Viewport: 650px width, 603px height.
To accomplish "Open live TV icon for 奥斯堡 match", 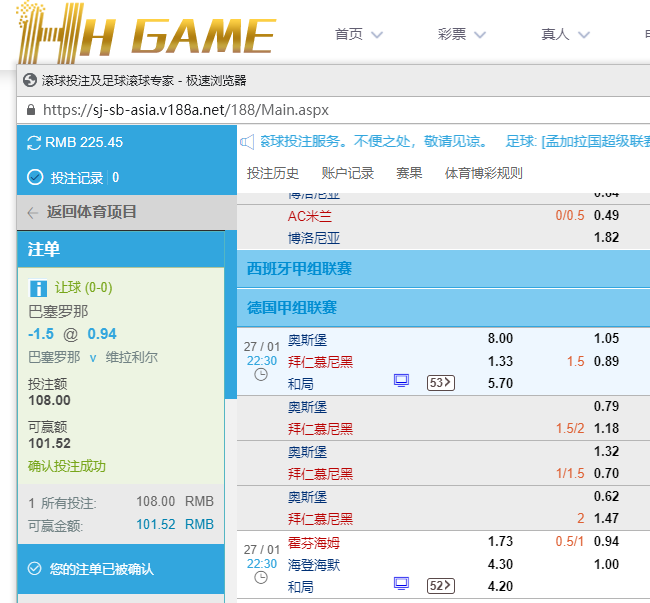I will click(x=401, y=380).
